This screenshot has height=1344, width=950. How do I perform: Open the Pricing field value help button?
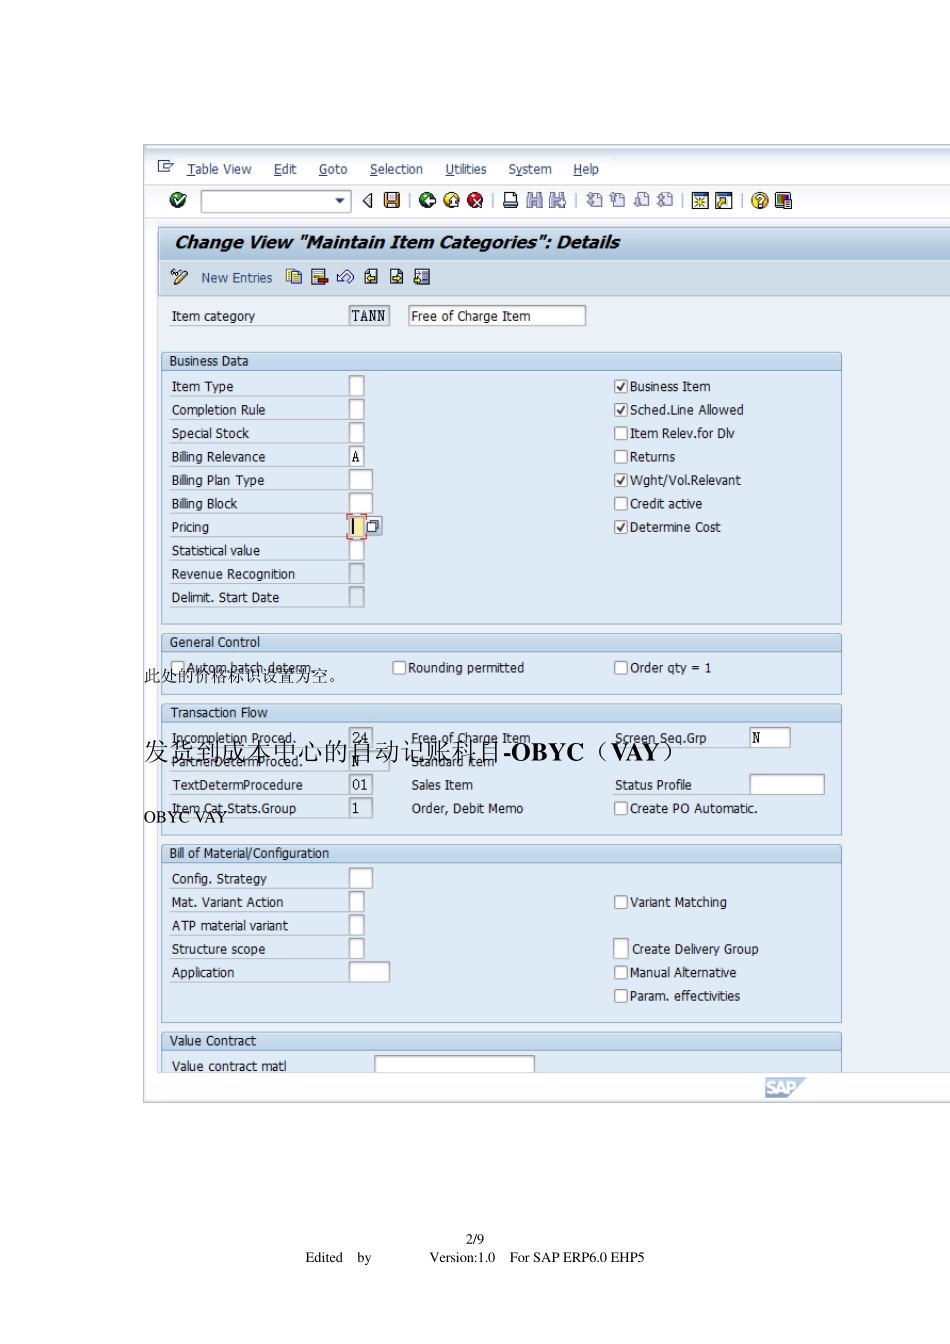pos(373,526)
